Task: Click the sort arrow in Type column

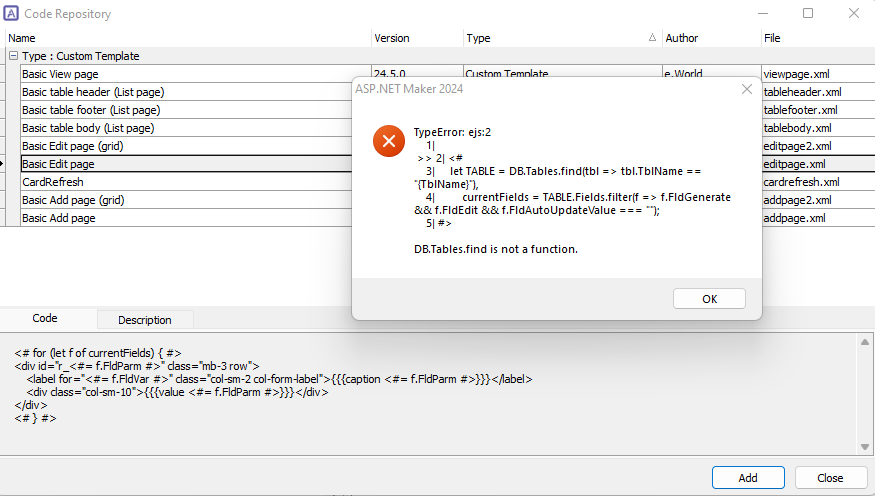Action: tap(652, 37)
